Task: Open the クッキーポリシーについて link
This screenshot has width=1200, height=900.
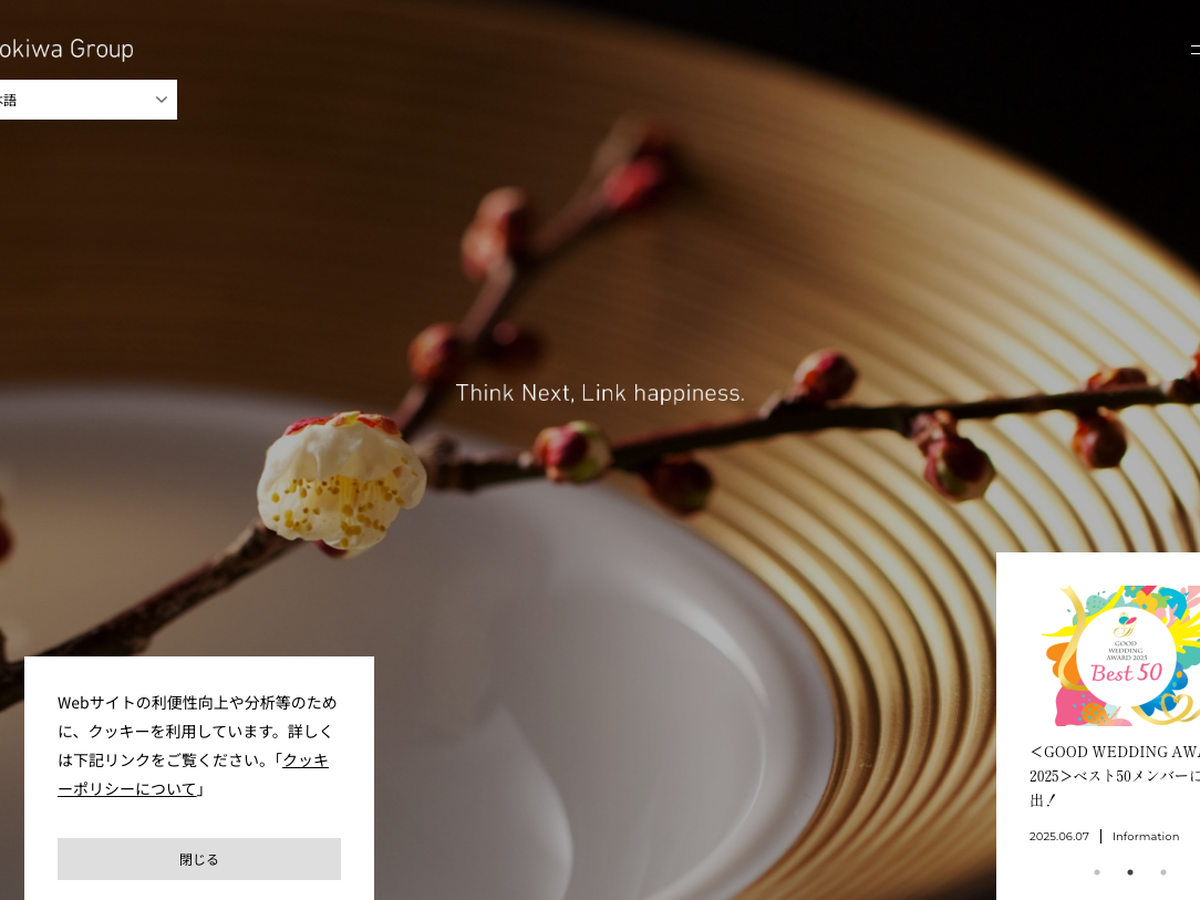Action: click(193, 774)
